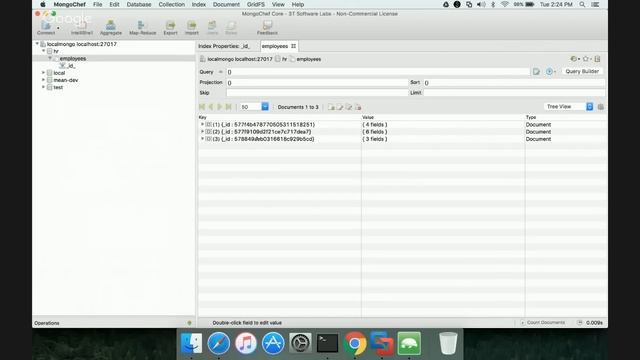Click the edit document icon
The width and height of the screenshot is (640, 360).
coord(340,107)
